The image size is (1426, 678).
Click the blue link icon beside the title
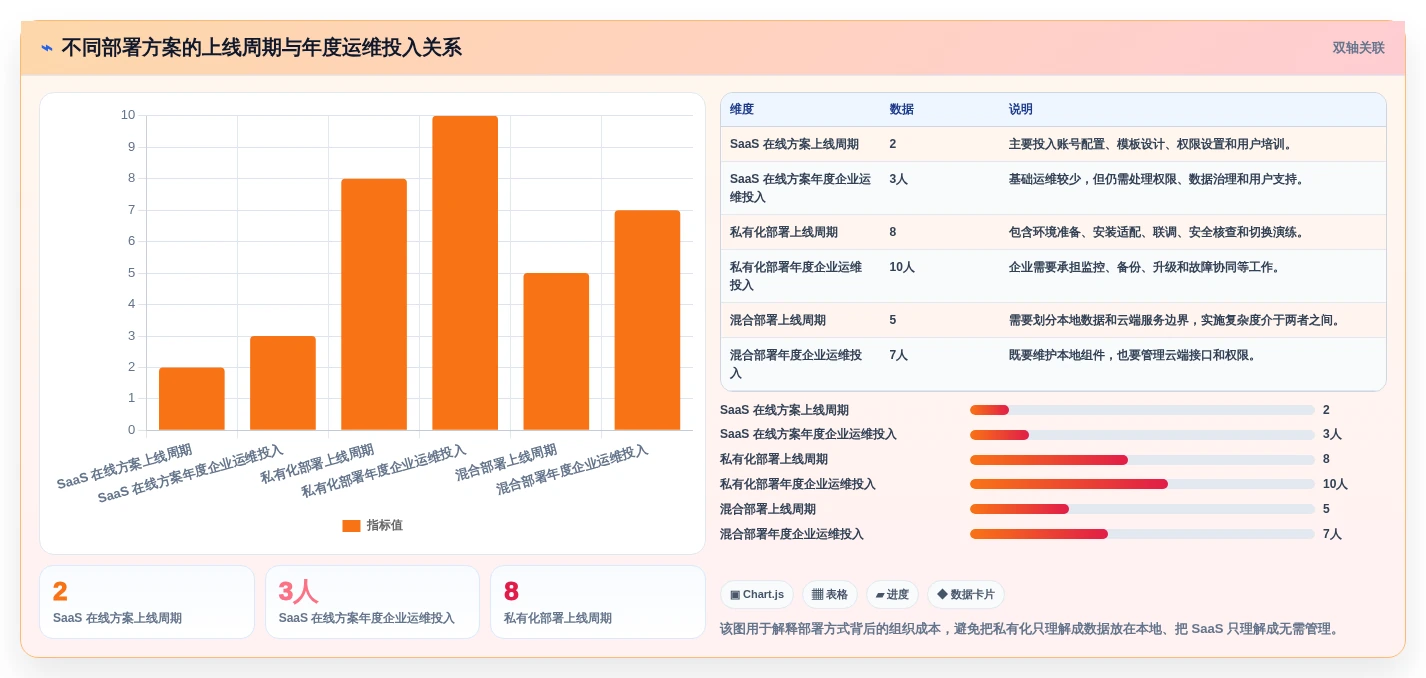click(x=47, y=48)
